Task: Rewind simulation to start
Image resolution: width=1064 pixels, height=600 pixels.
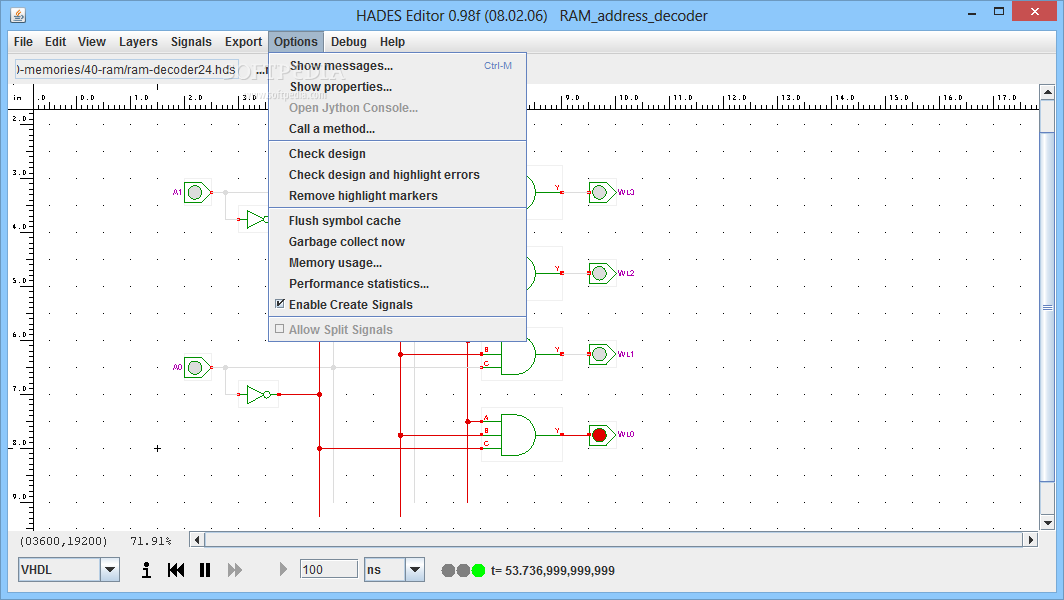Action: click(176, 570)
